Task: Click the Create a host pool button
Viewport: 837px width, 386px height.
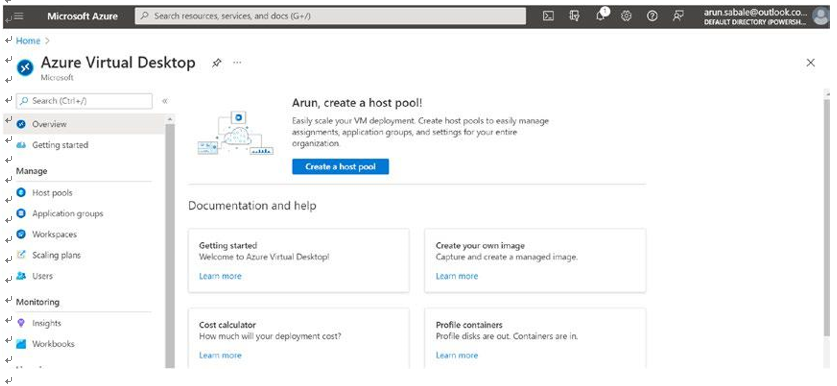Action: (x=341, y=167)
